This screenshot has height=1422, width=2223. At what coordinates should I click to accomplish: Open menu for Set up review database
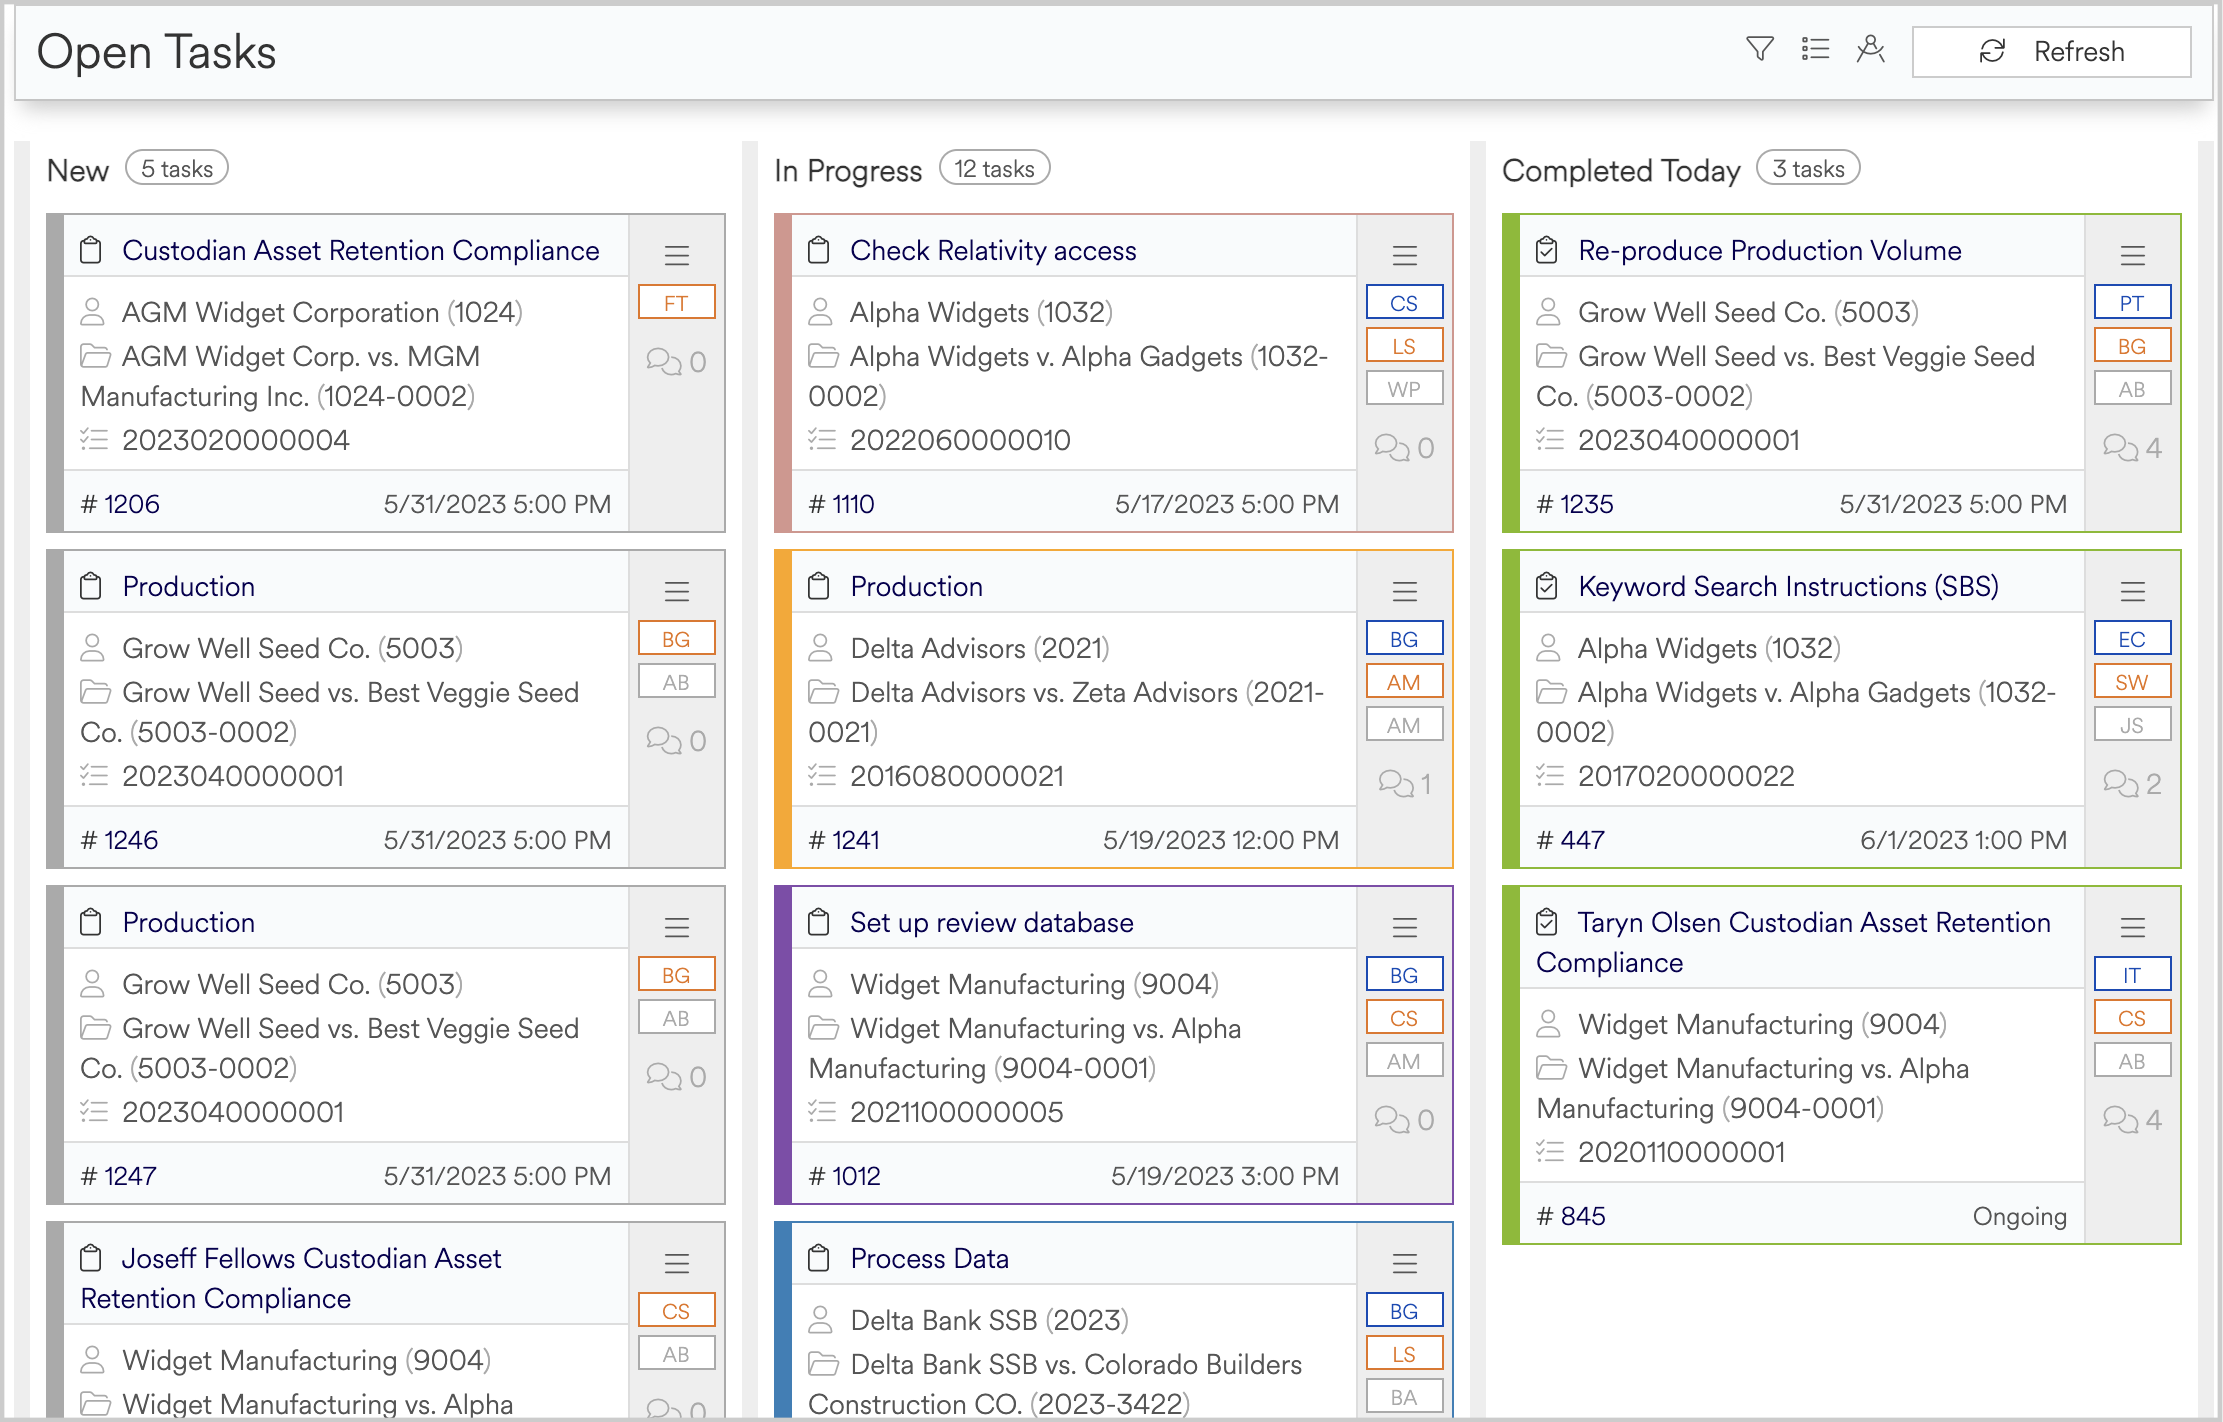click(1405, 927)
